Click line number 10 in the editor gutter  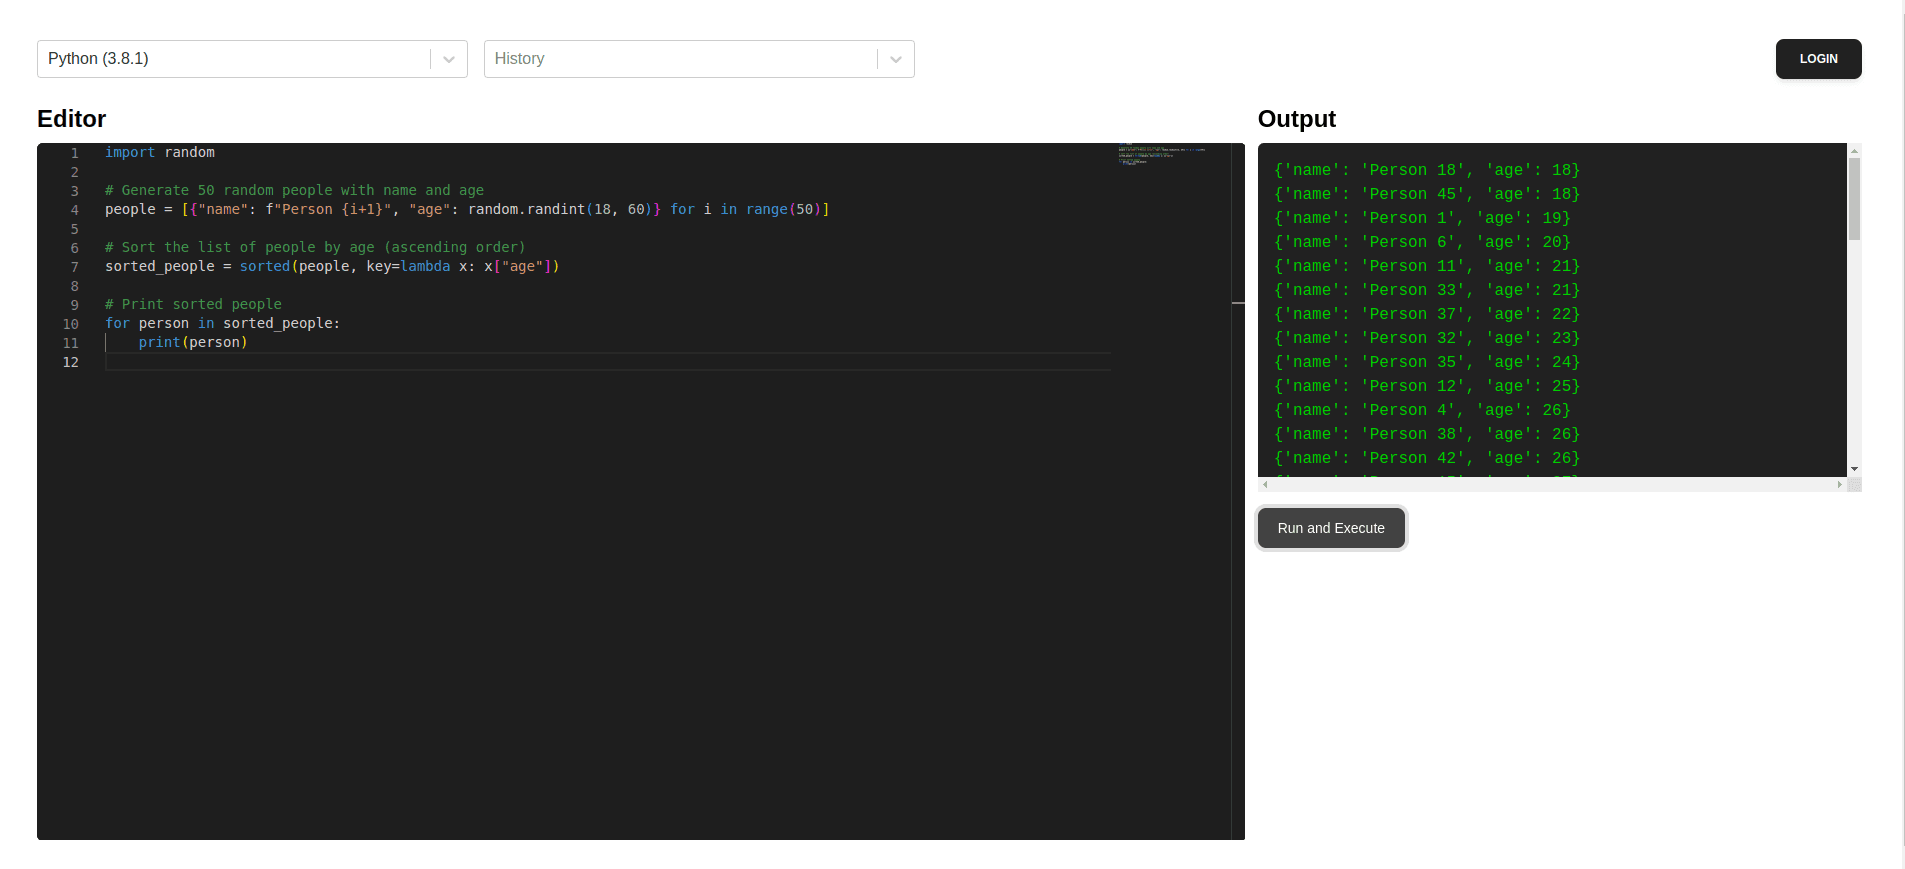tap(71, 324)
